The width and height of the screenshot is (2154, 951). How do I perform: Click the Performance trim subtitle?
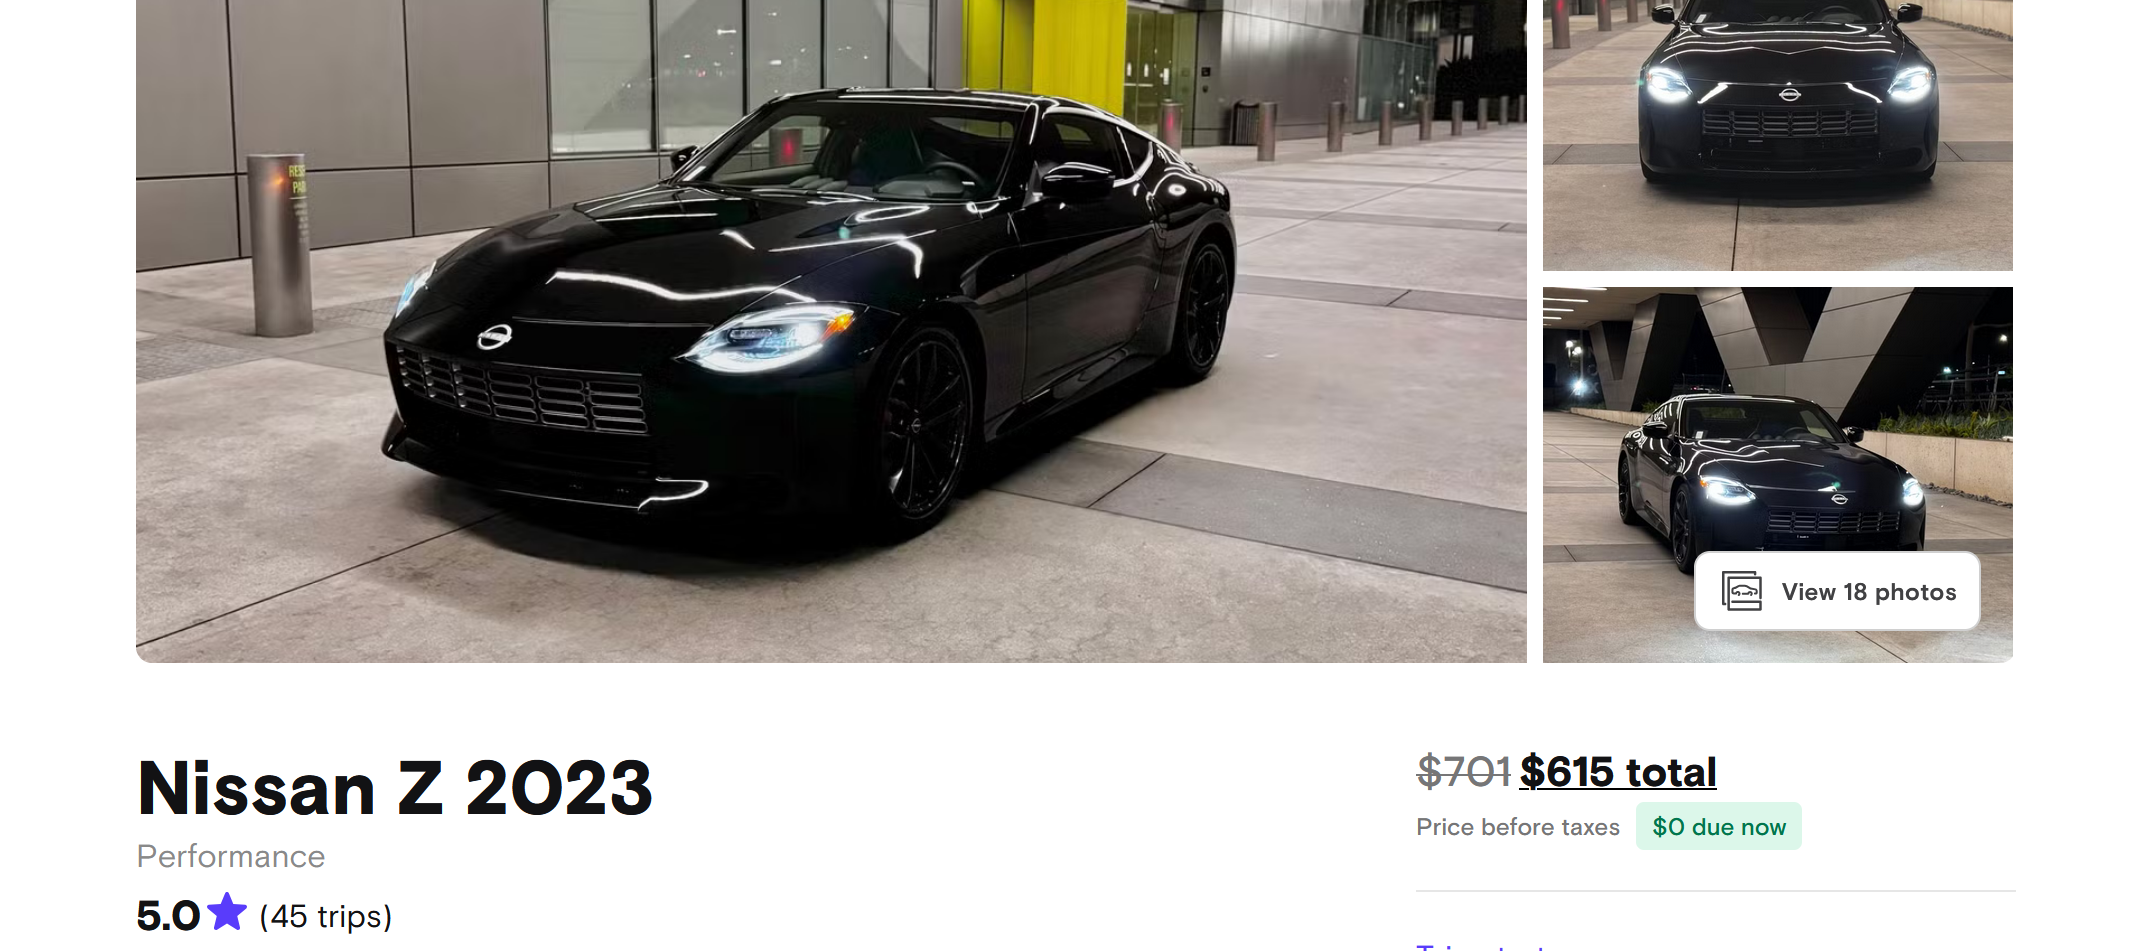[x=231, y=857]
